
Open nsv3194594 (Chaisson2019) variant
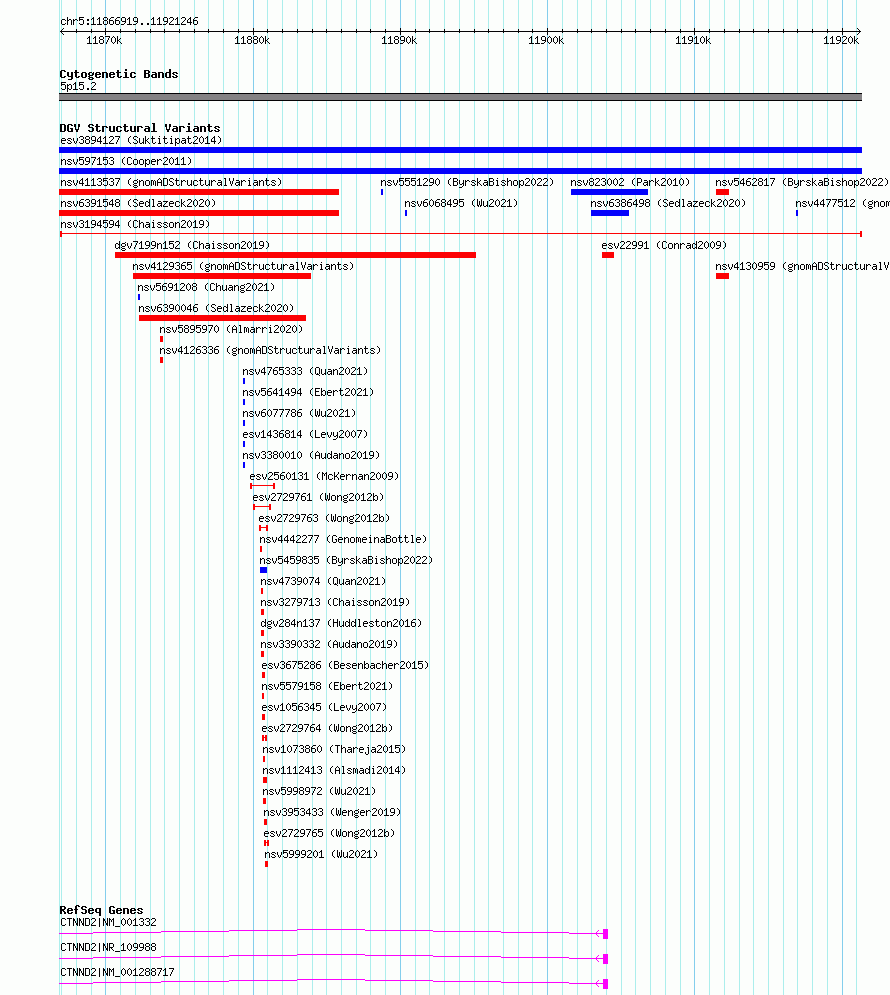tap(134, 224)
